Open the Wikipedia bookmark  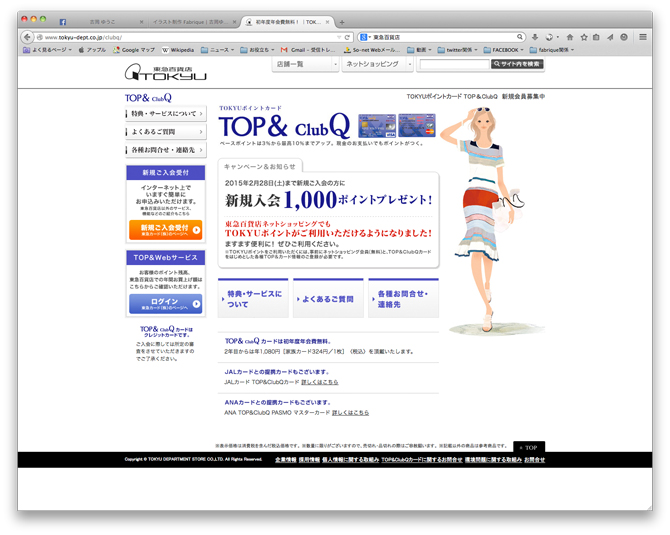pos(178,50)
